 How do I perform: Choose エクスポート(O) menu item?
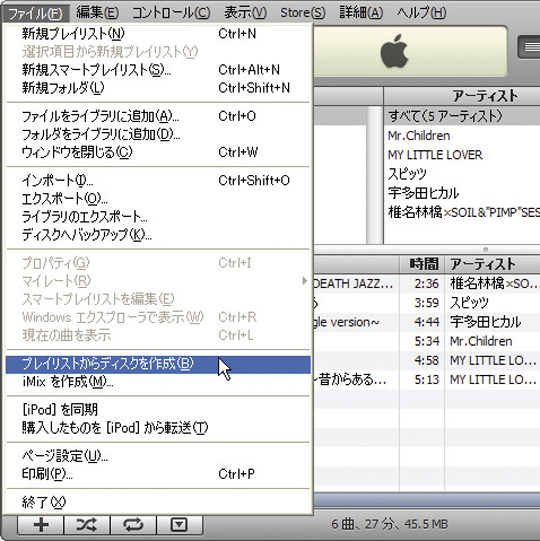point(158,198)
